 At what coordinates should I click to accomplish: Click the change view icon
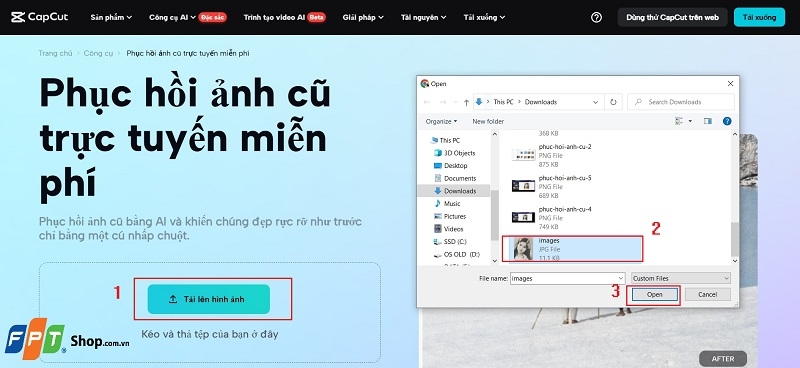pos(679,121)
